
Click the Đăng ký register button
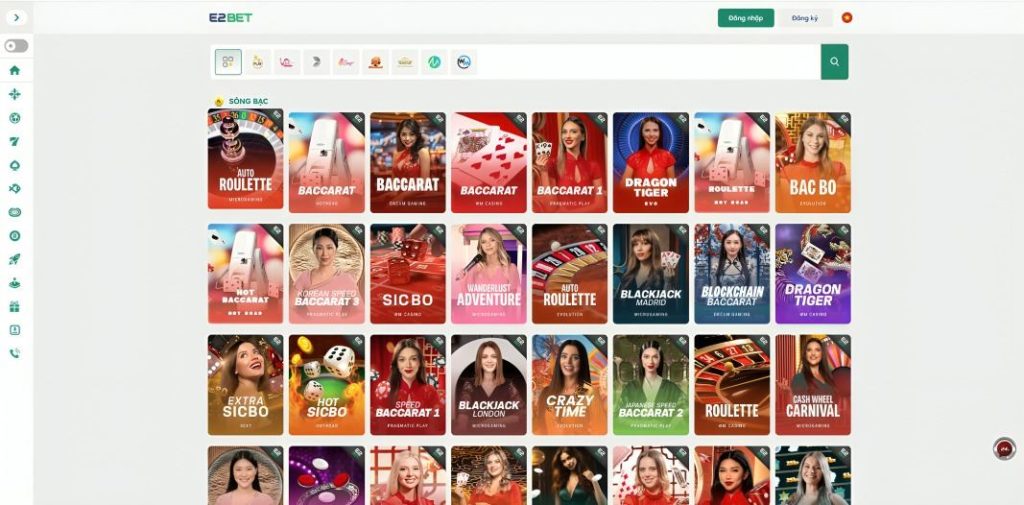tap(805, 18)
